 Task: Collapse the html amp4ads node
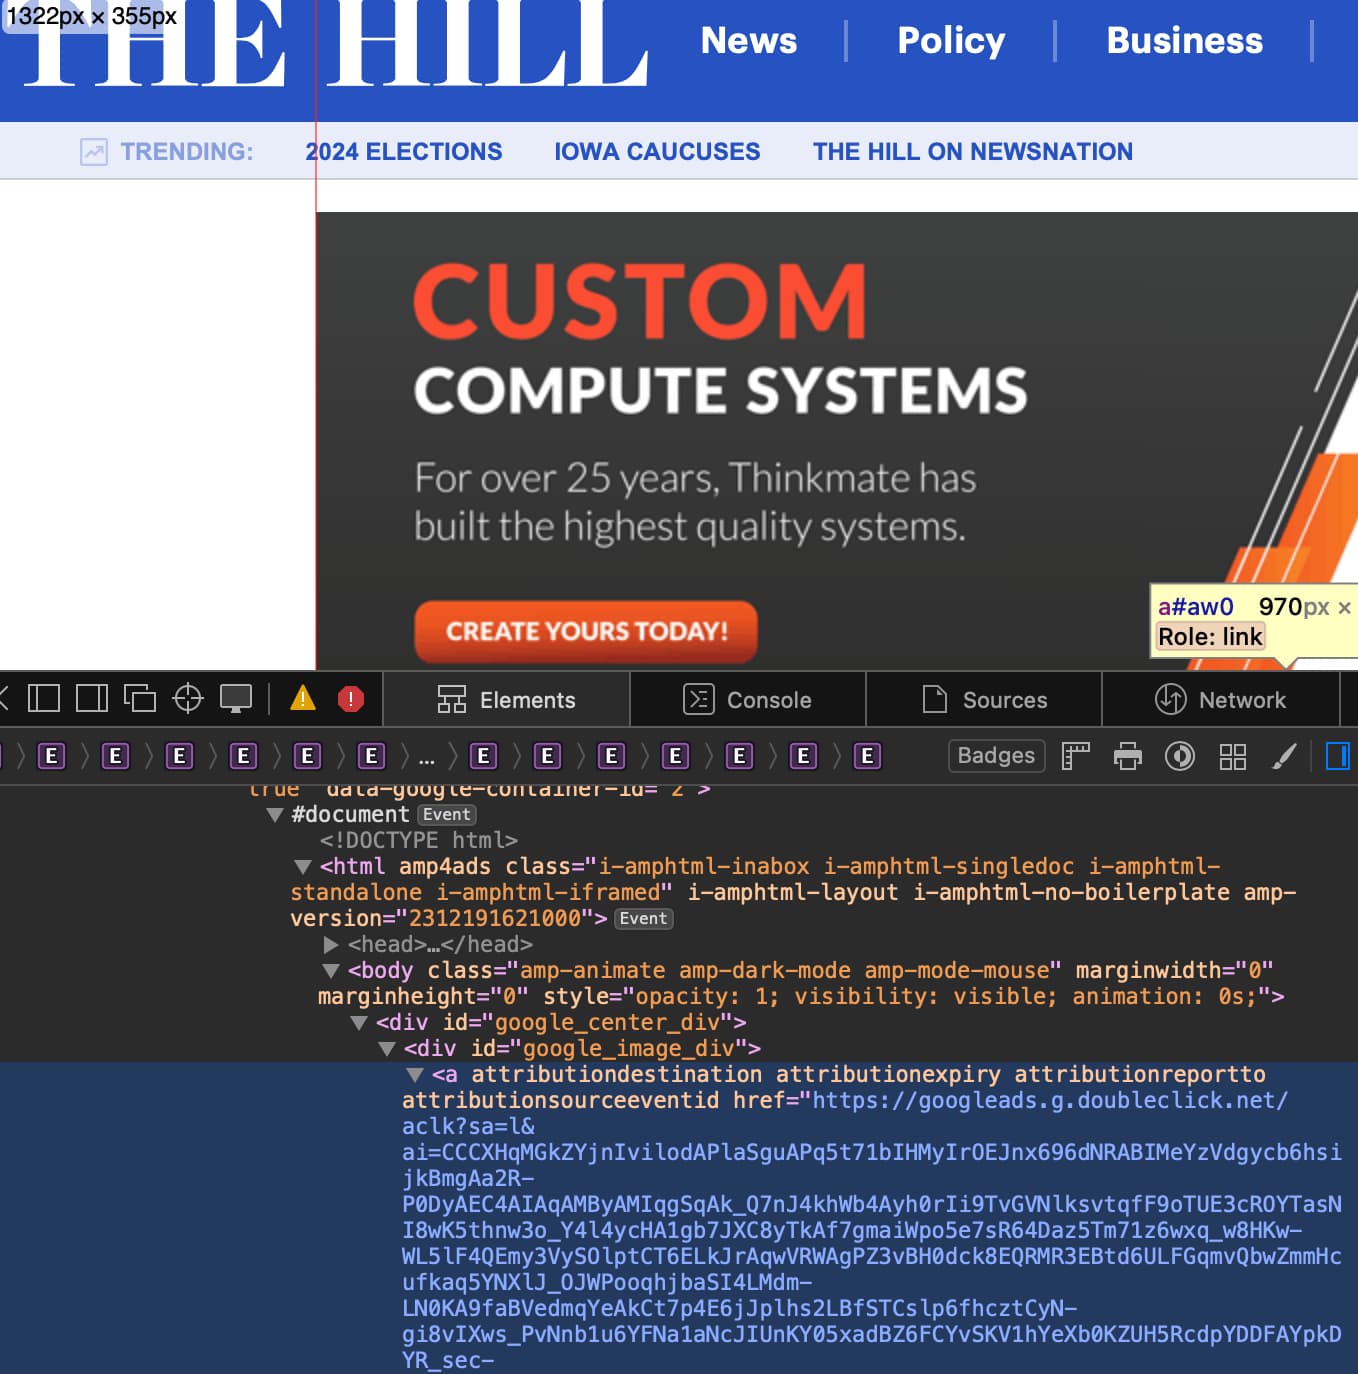coord(303,867)
